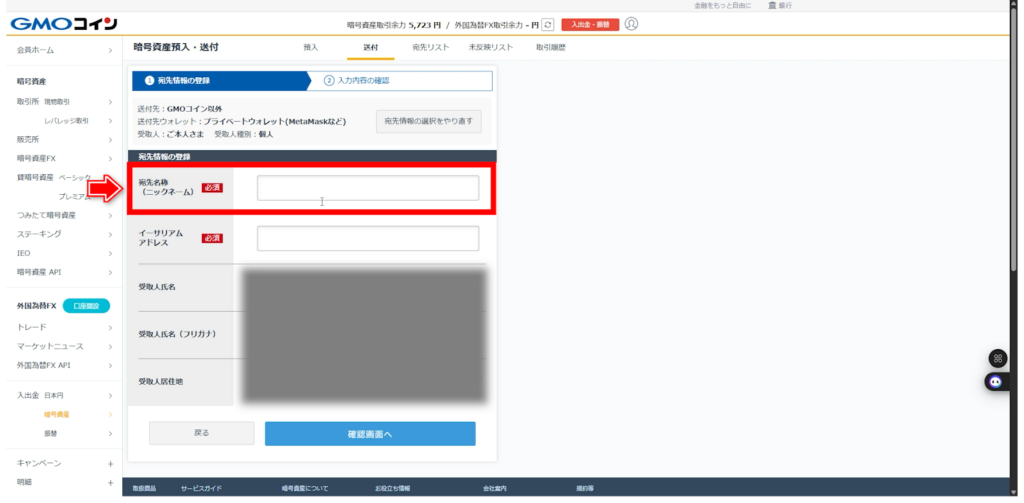Click the refresh balance icon
This screenshot has height=503, width=1024.
(x=547, y=24)
